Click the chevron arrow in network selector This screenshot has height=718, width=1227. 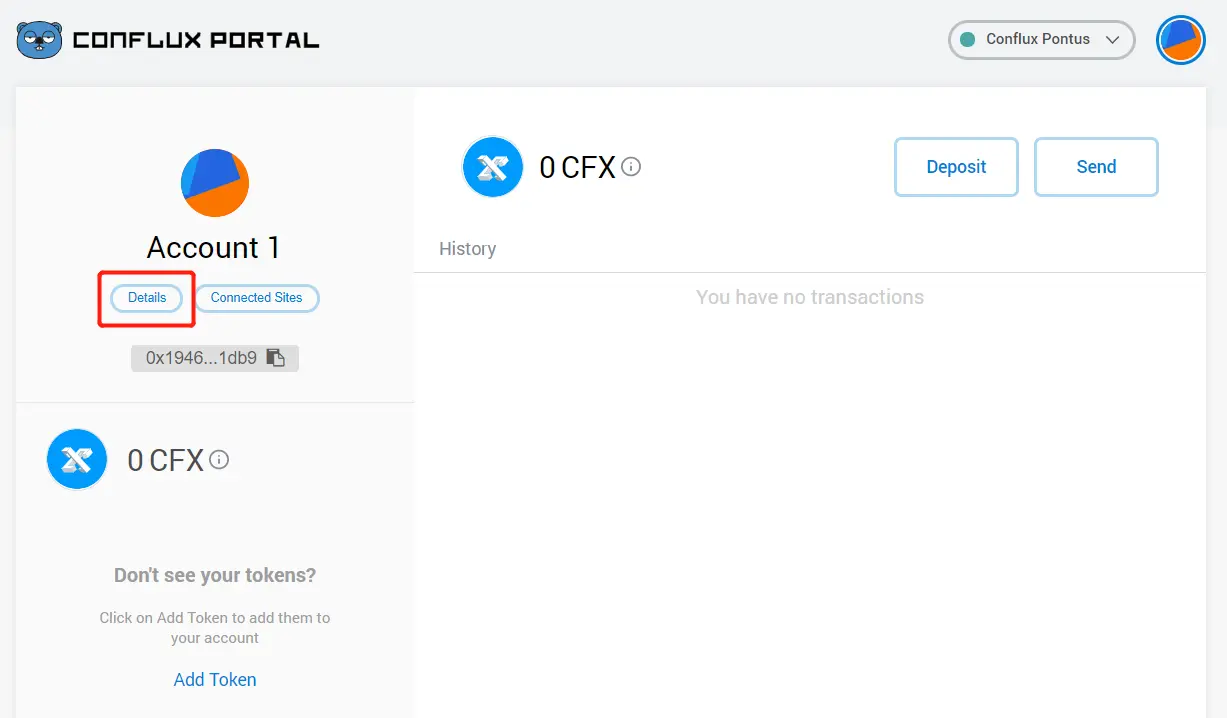pyautogui.click(x=1112, y=40)
